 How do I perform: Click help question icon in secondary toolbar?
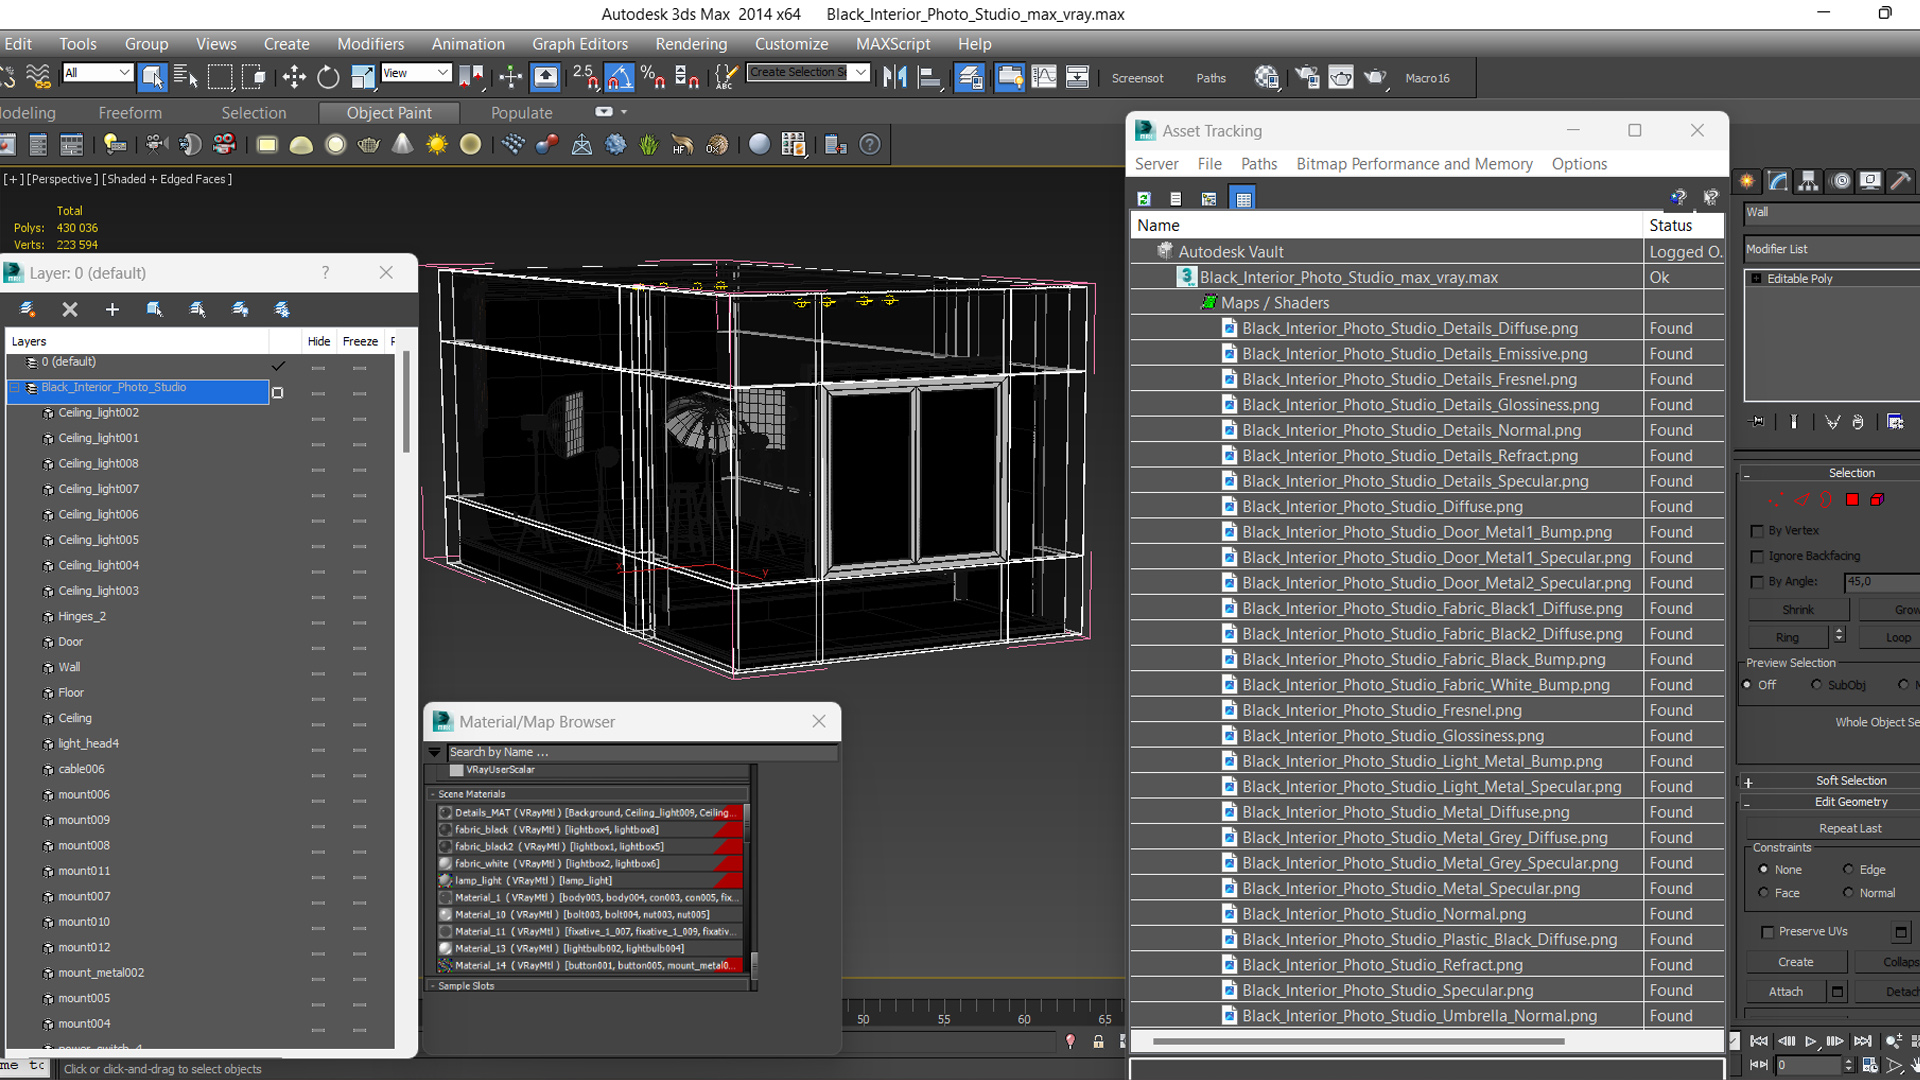(870, 144)
